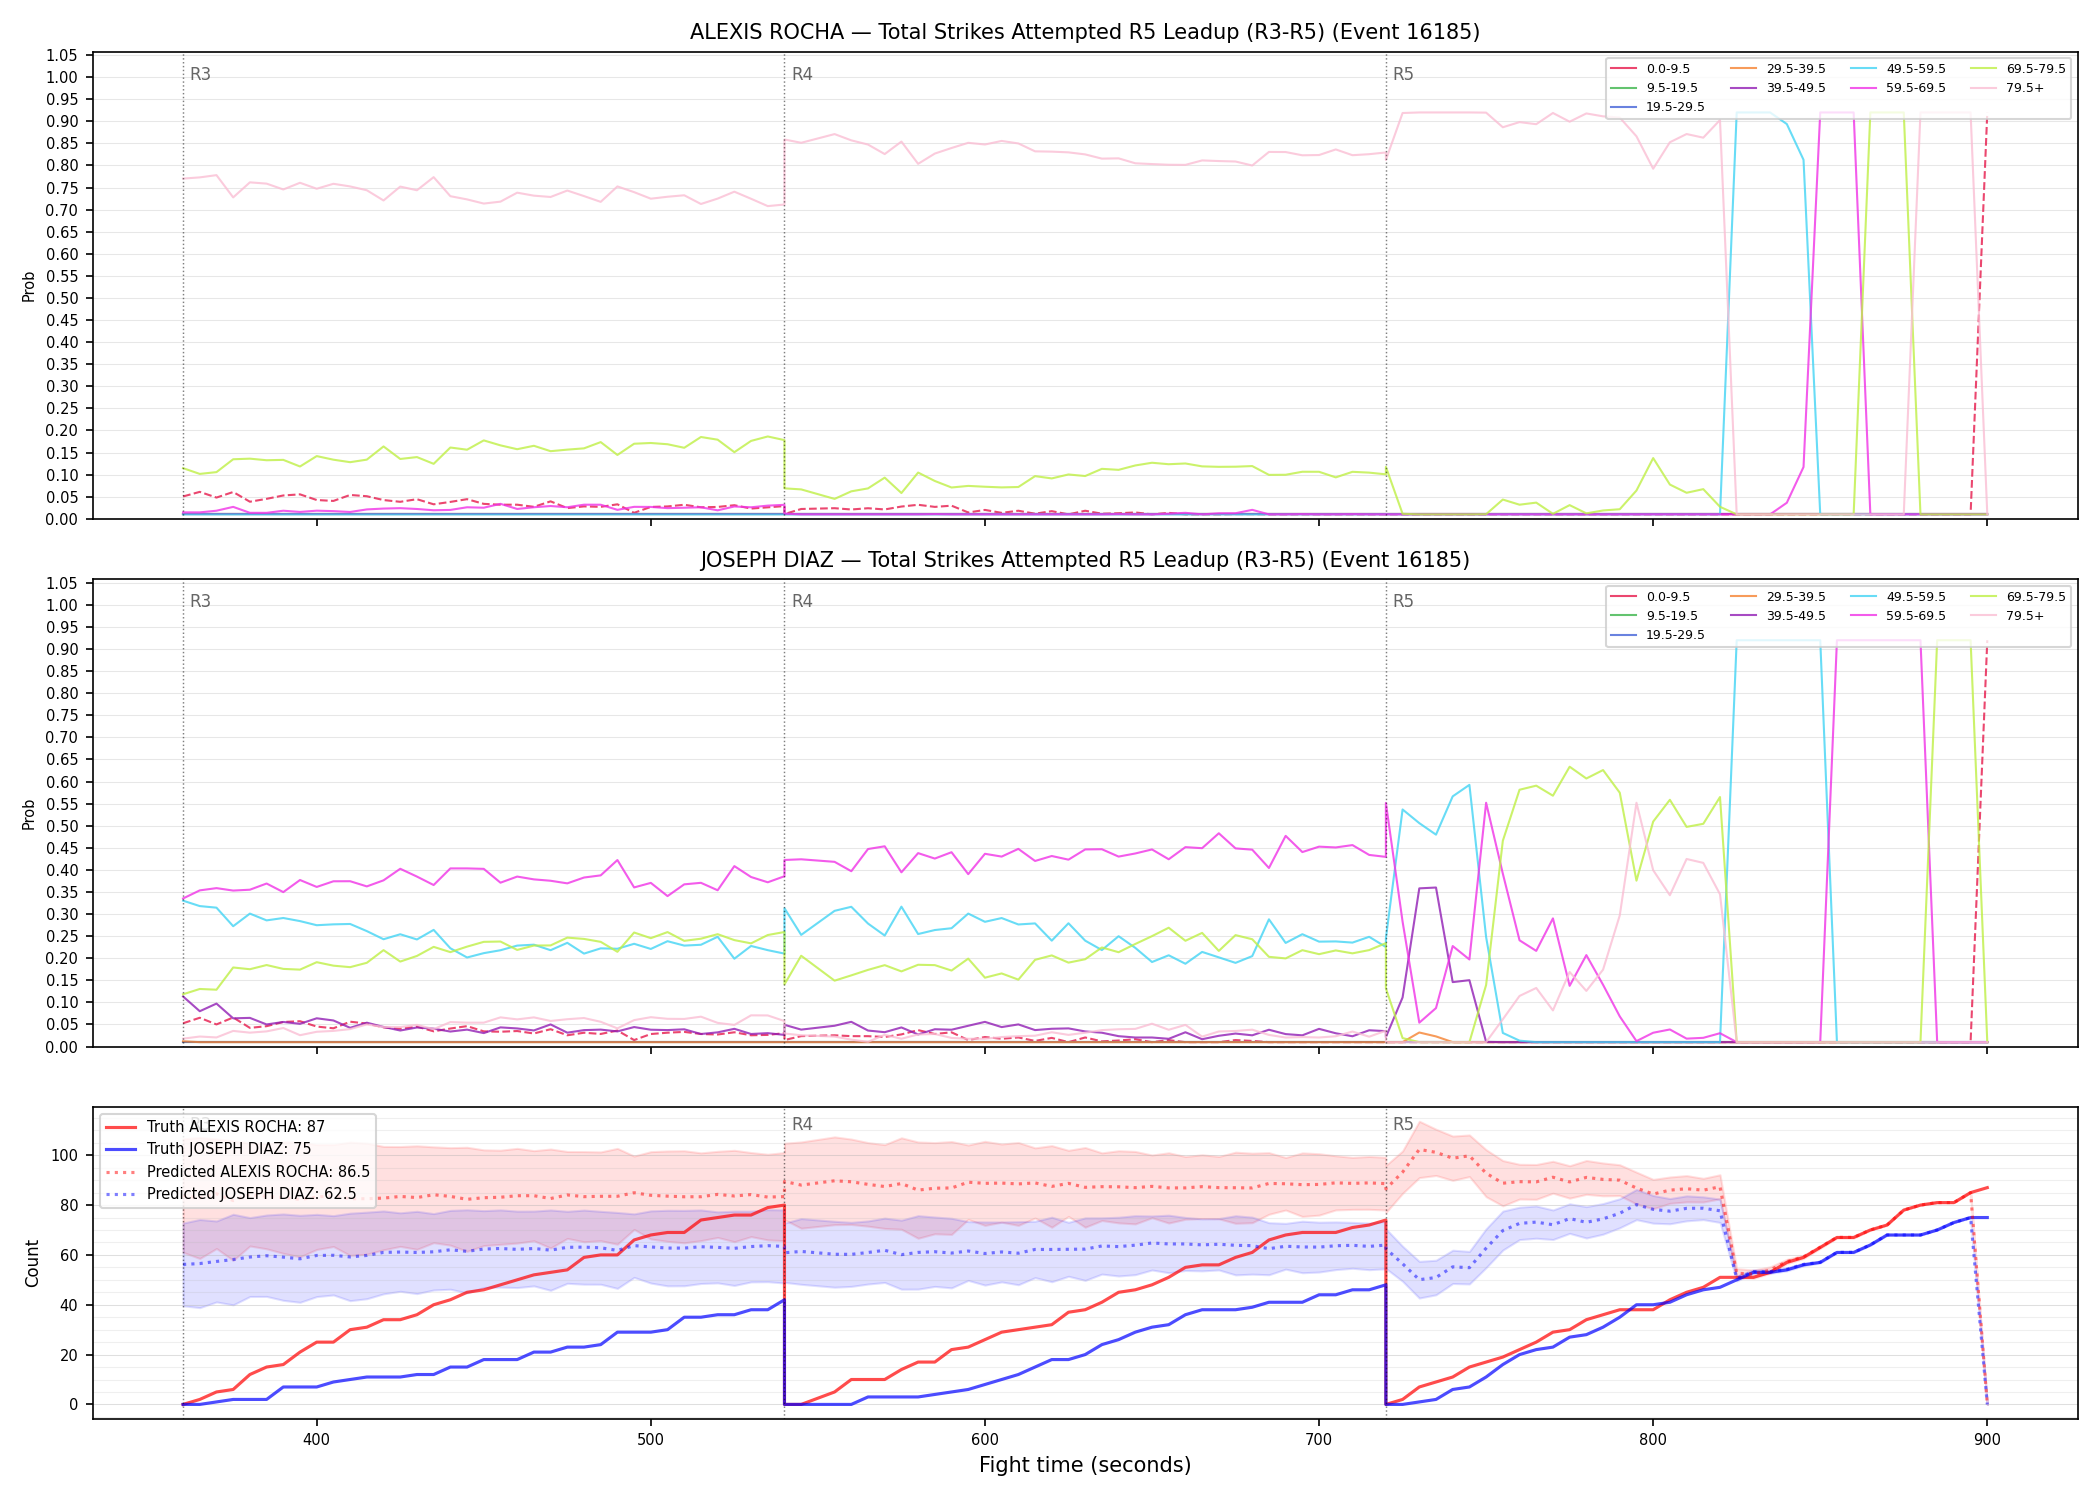Click the 500 tick on the time axis
Viewport: 2100px width, 1500px height.
(x=650, y=1439)
